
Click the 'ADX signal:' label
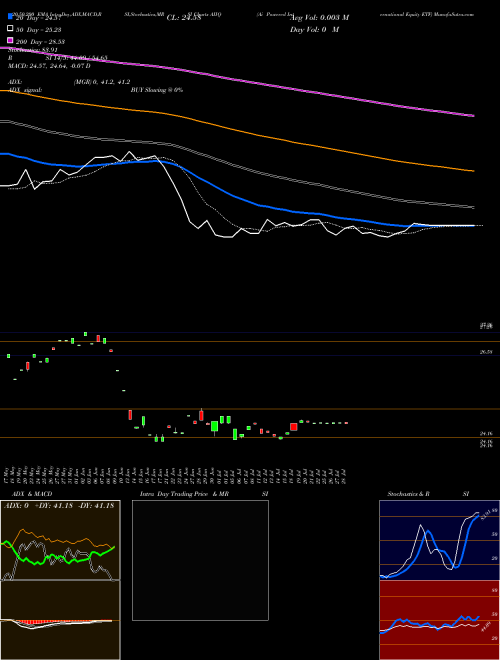click(x=25, y=90)
